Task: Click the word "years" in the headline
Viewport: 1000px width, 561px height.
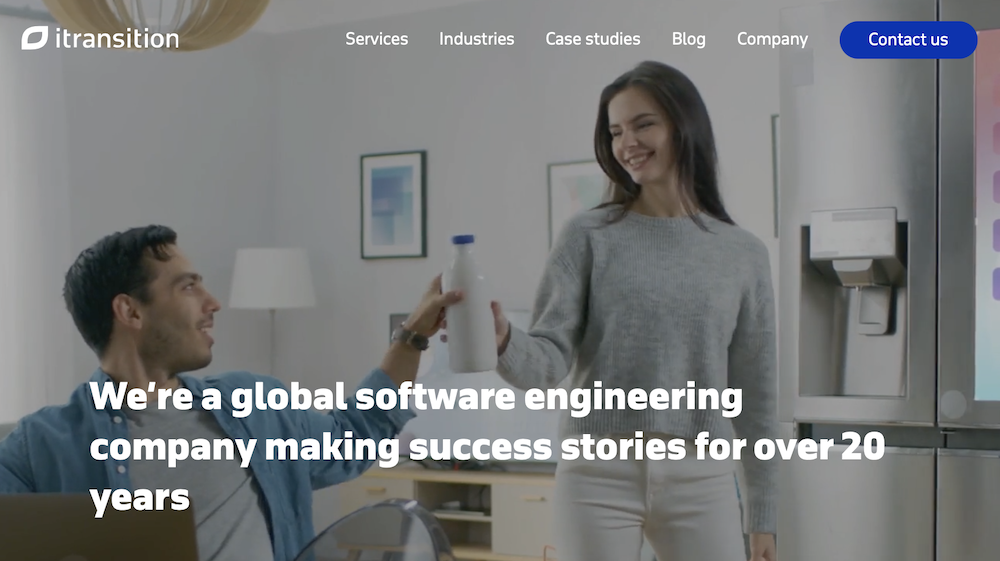Action: pos(140,499)
